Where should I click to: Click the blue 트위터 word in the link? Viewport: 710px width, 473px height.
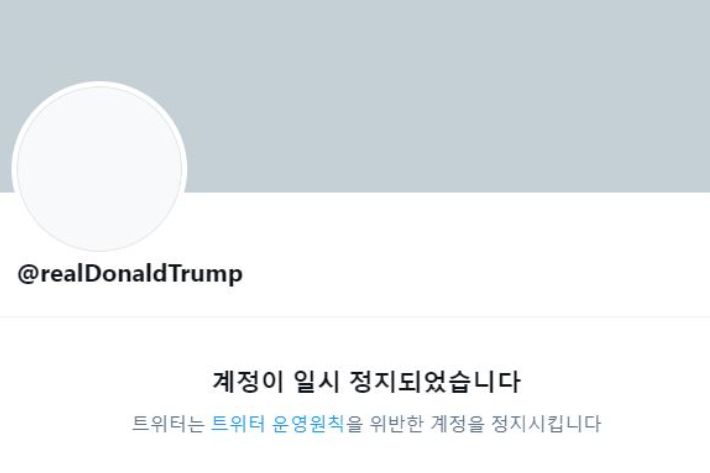pyautogui.click(x=238, y=423)
